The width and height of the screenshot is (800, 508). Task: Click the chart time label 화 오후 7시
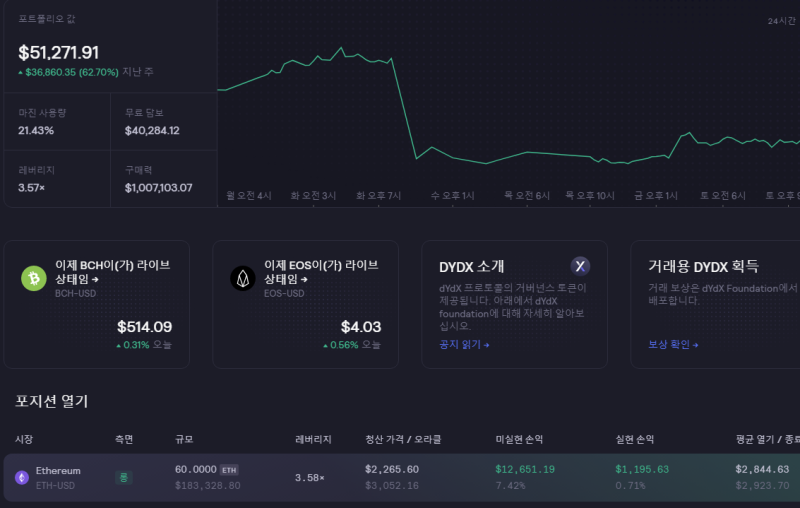click(x=379, y=196)
